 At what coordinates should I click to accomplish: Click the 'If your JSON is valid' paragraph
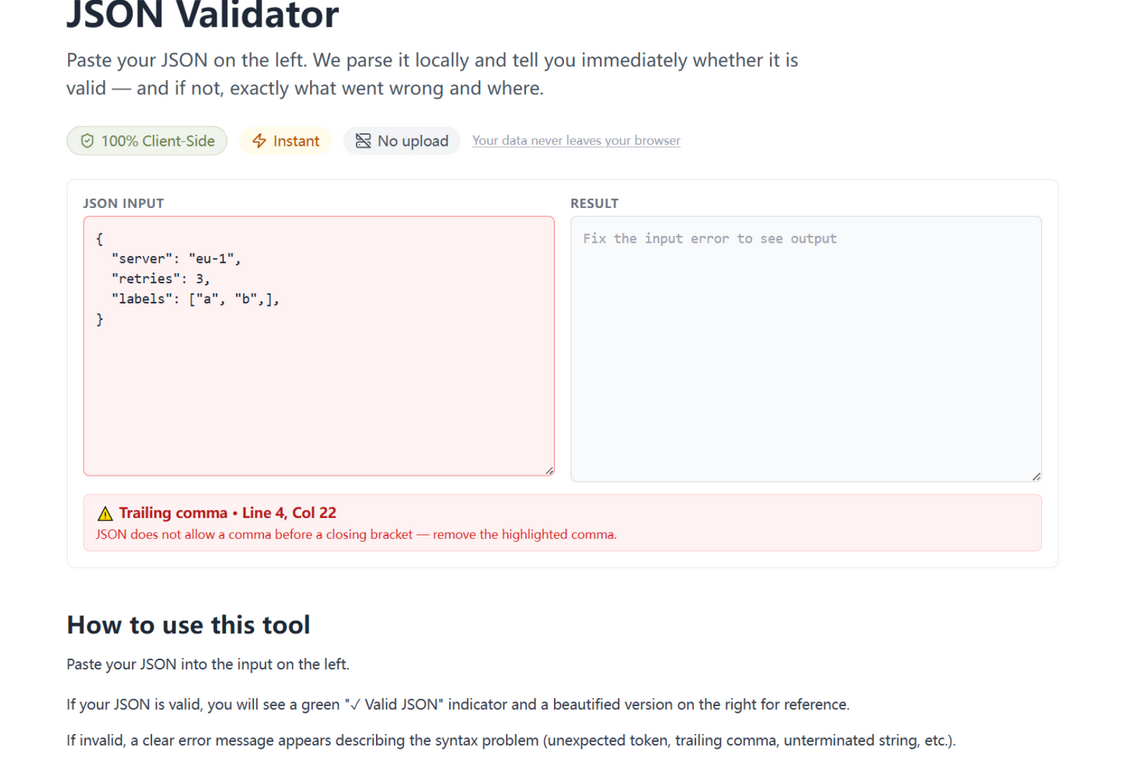coord(458,705)
